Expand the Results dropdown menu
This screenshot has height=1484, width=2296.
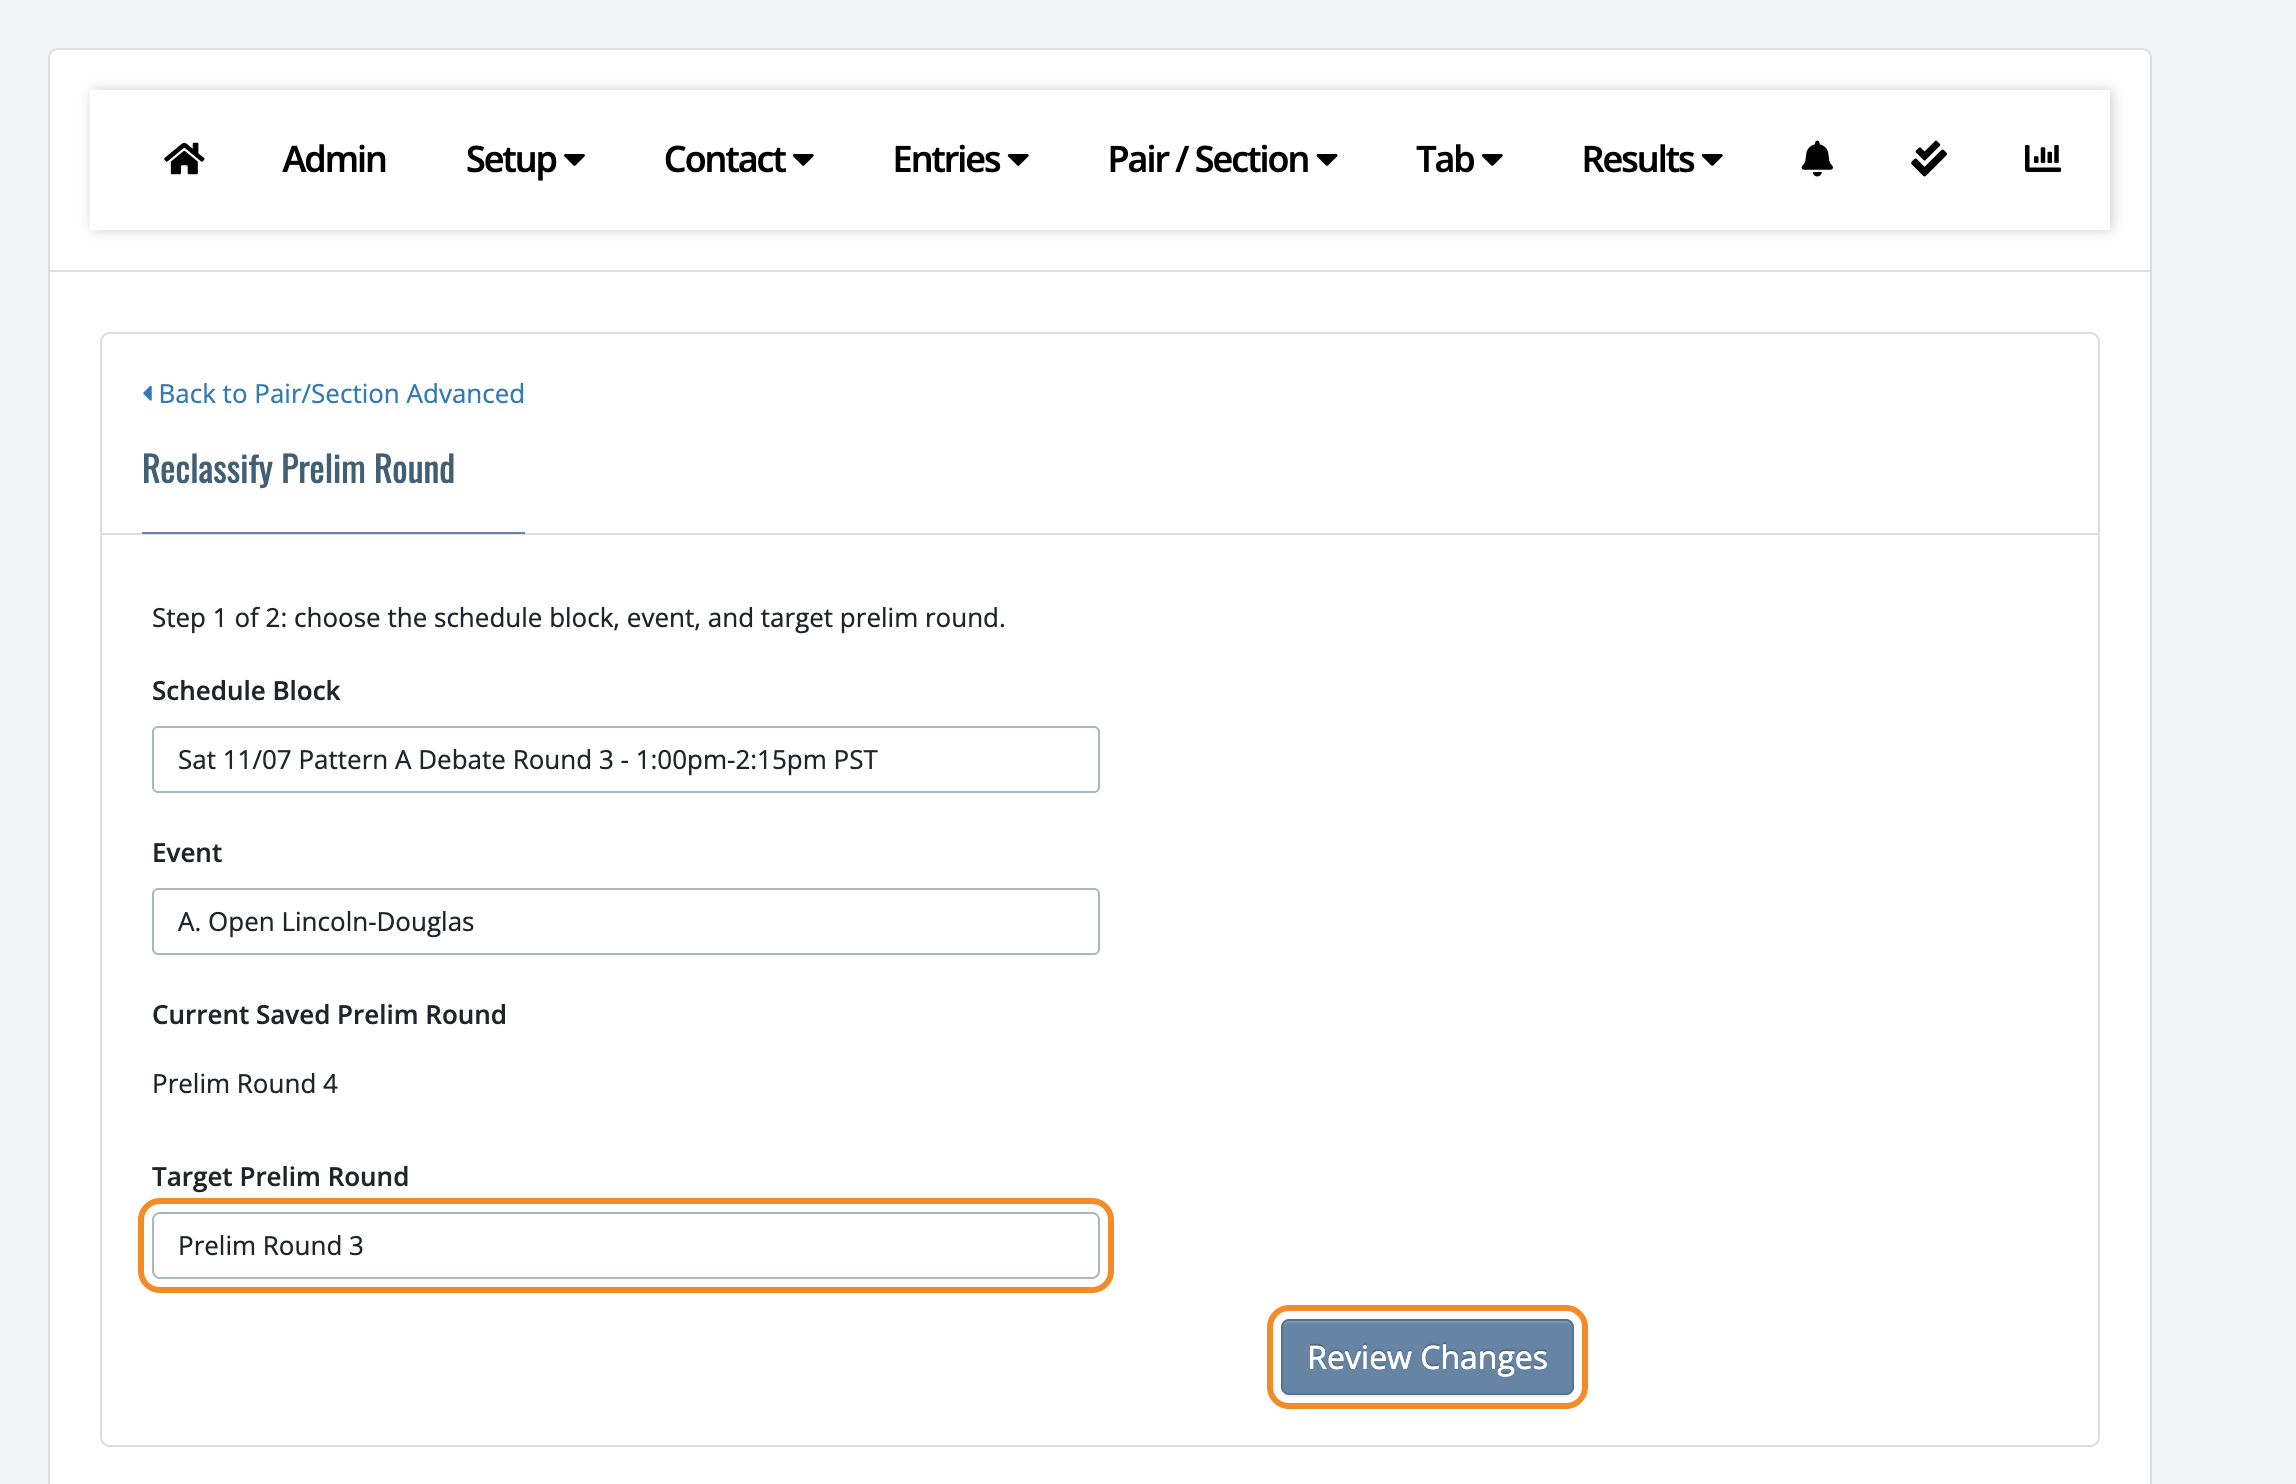(x=1652, y=160)
